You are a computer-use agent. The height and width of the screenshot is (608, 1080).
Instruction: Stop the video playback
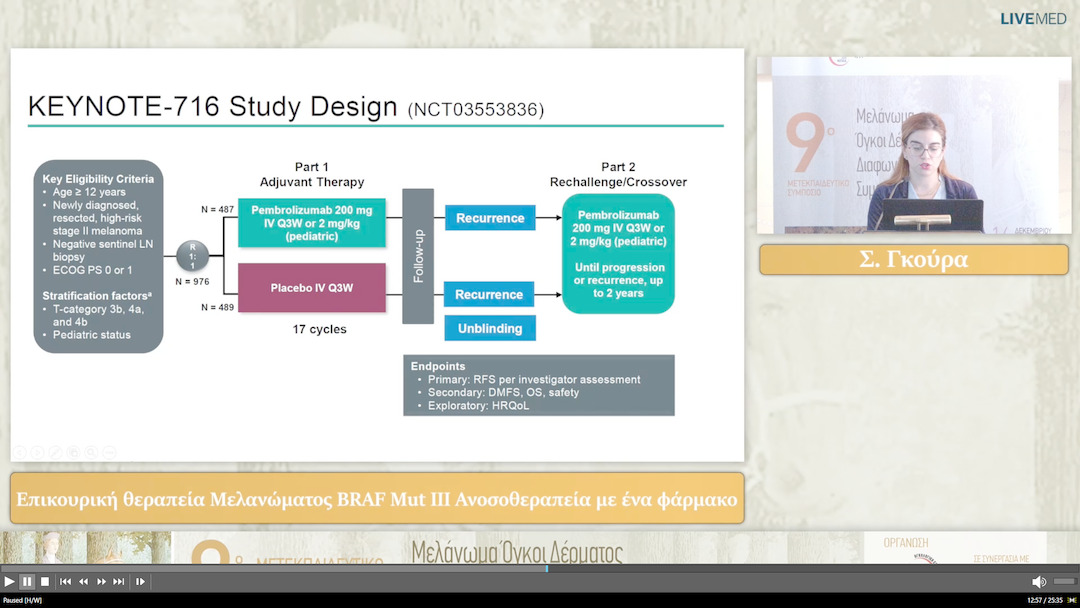(45, 581)
